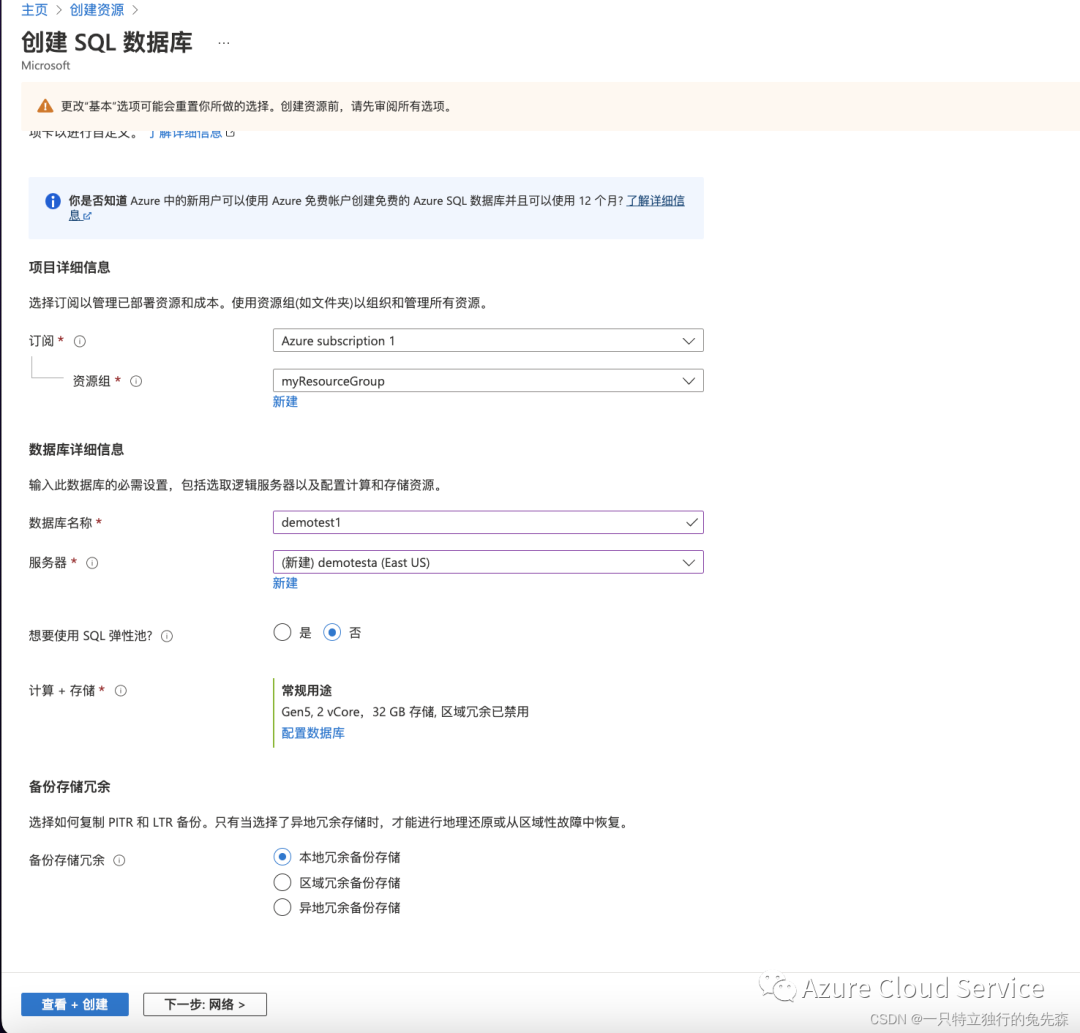Screen dimensions: 1080x1033
Task: Click the 数据库详细信息 heading
Action: point(76,450)
